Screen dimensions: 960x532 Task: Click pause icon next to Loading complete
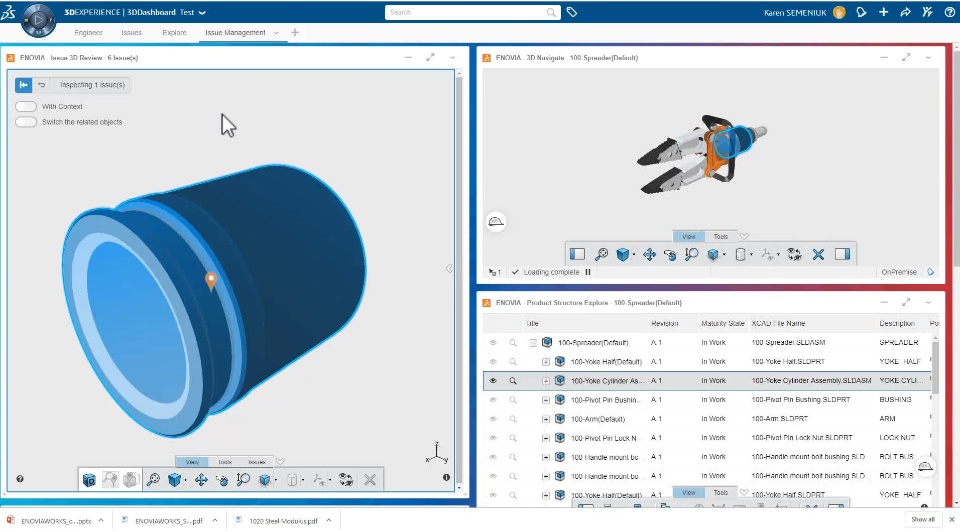588,272
